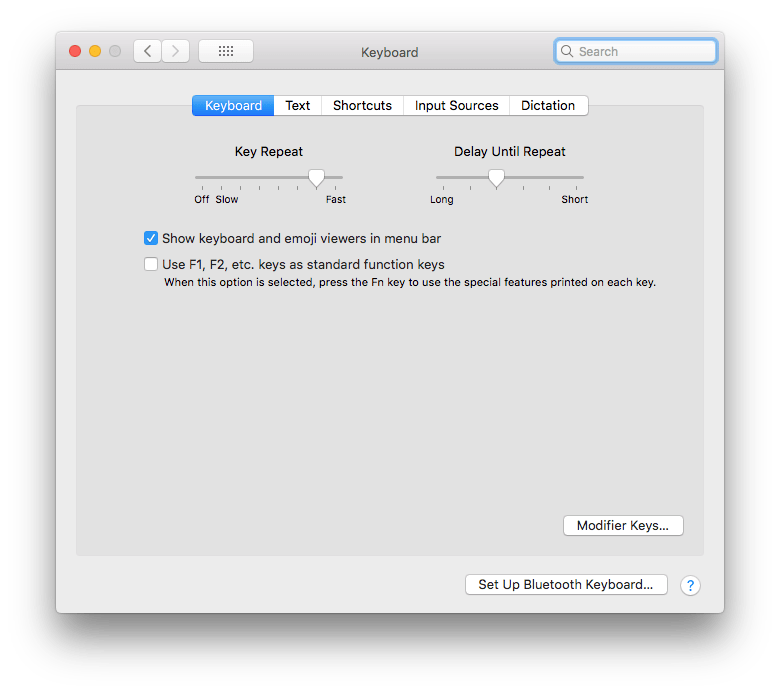Click Set Up Bluetooth Keyboard button

pyautogui.click(x=565, y=585)
